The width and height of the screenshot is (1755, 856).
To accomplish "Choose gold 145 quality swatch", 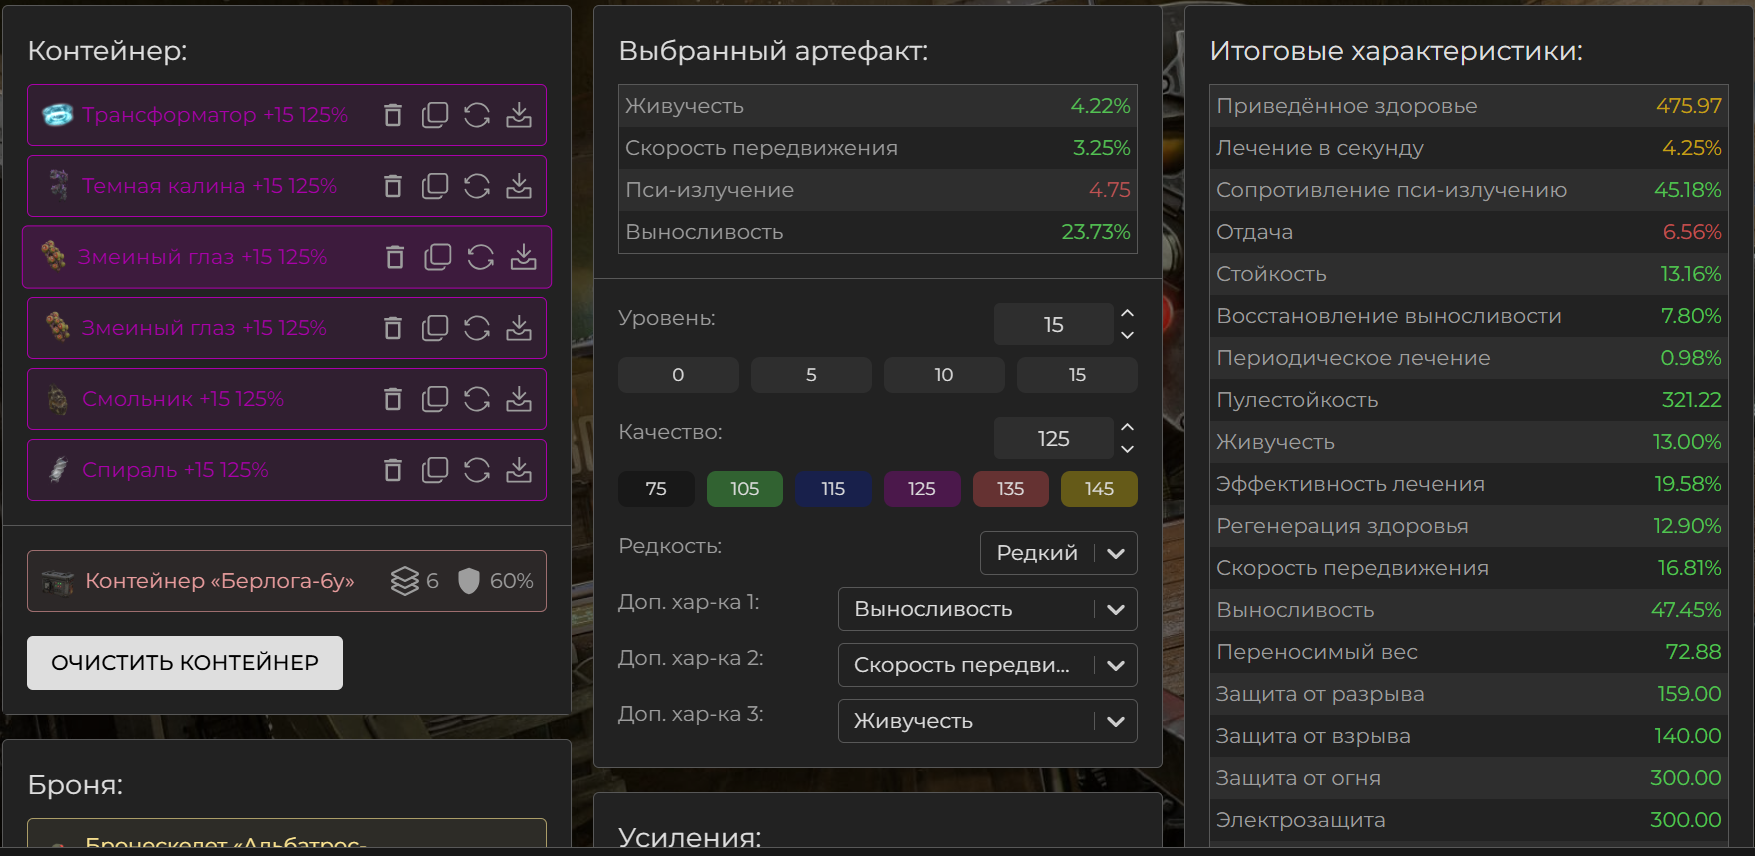I will point(1099,489).
